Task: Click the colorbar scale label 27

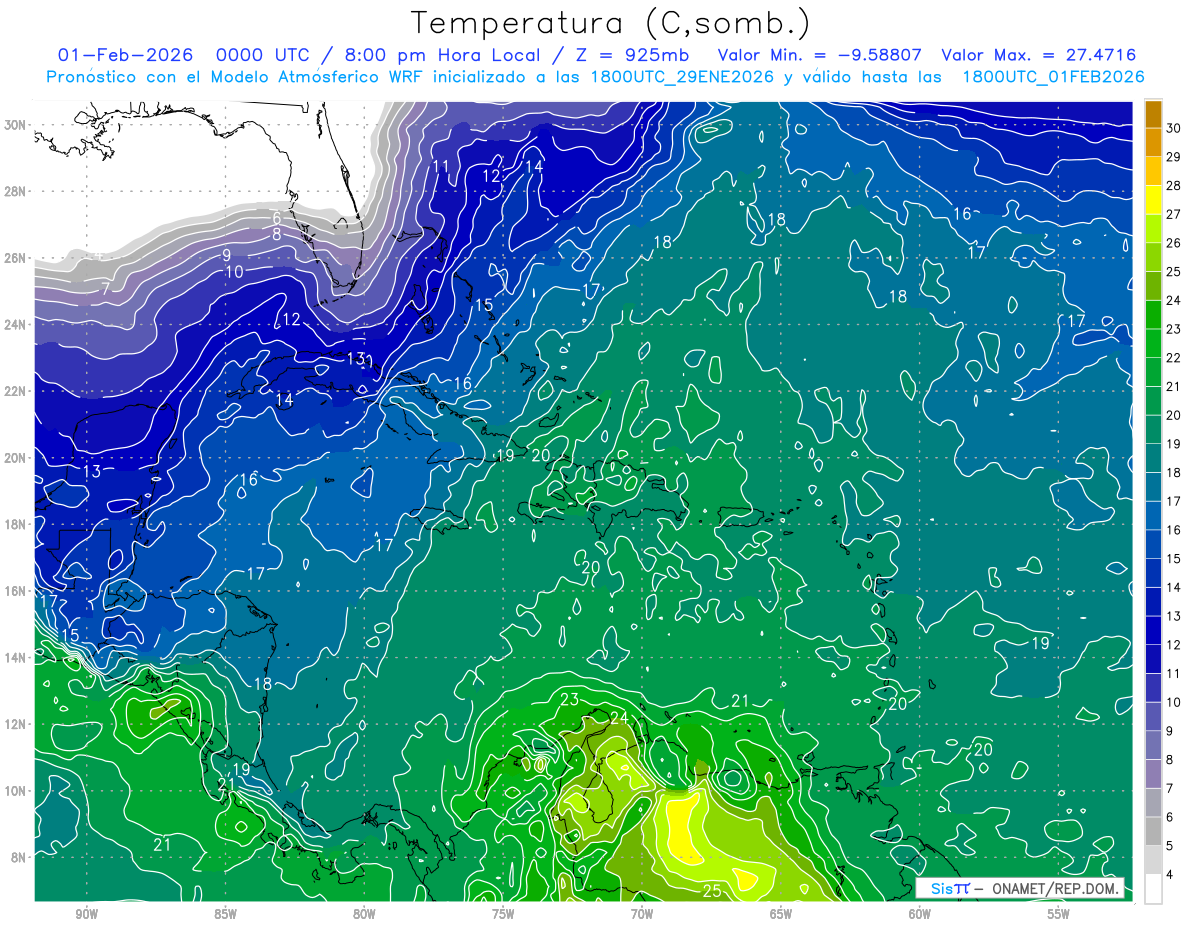Action: [1174, 214]
